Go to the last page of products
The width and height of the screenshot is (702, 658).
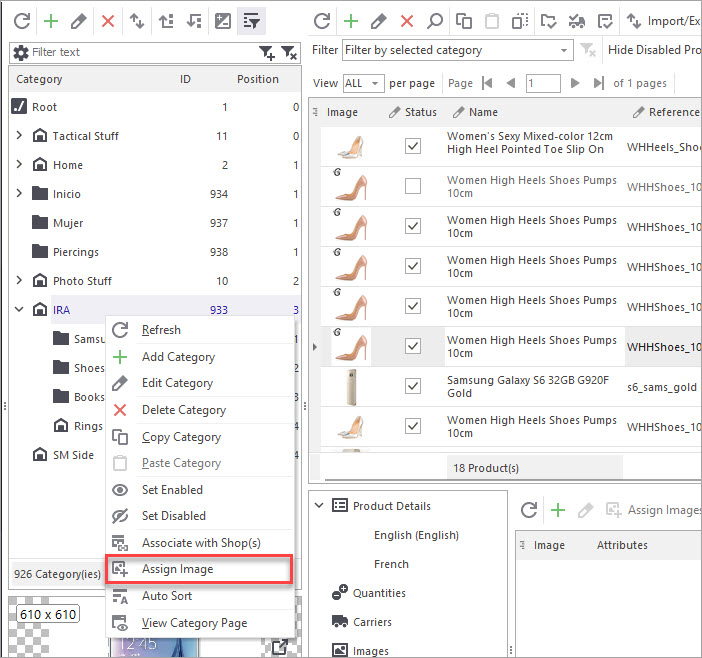pyautogui.click(x=599, y=83)
